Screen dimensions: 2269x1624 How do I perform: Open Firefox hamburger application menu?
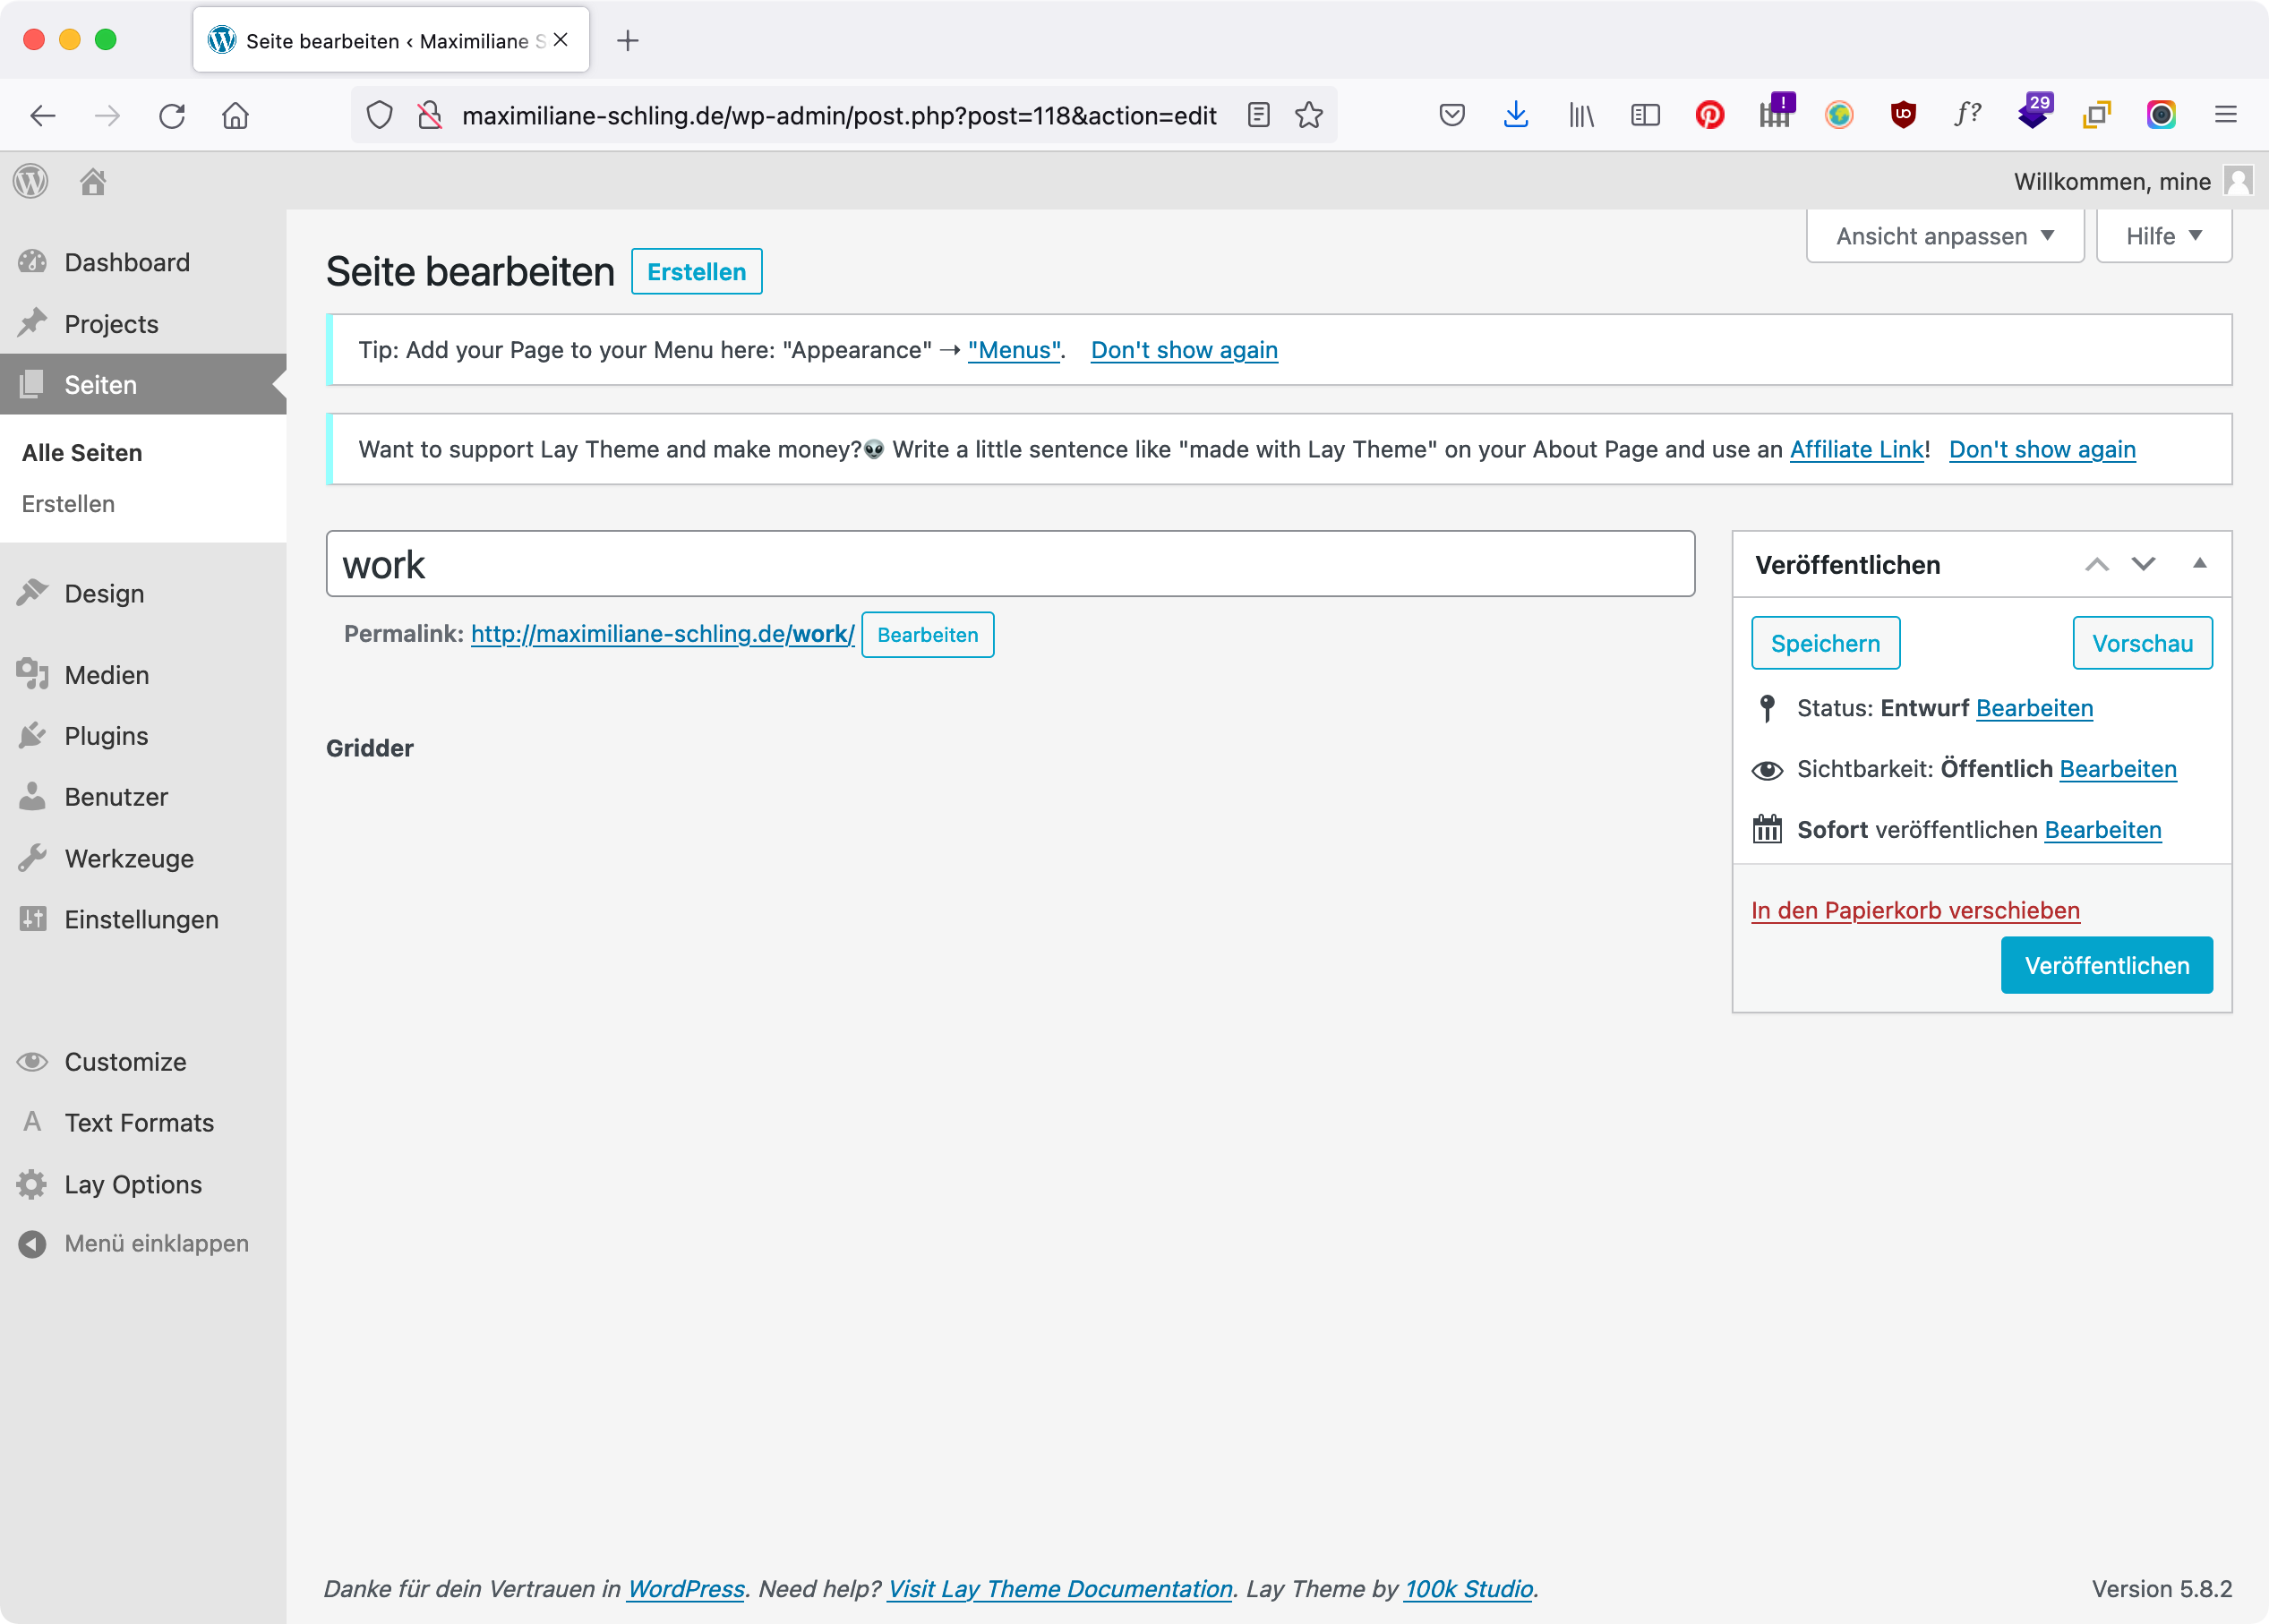pos(2225,115)
